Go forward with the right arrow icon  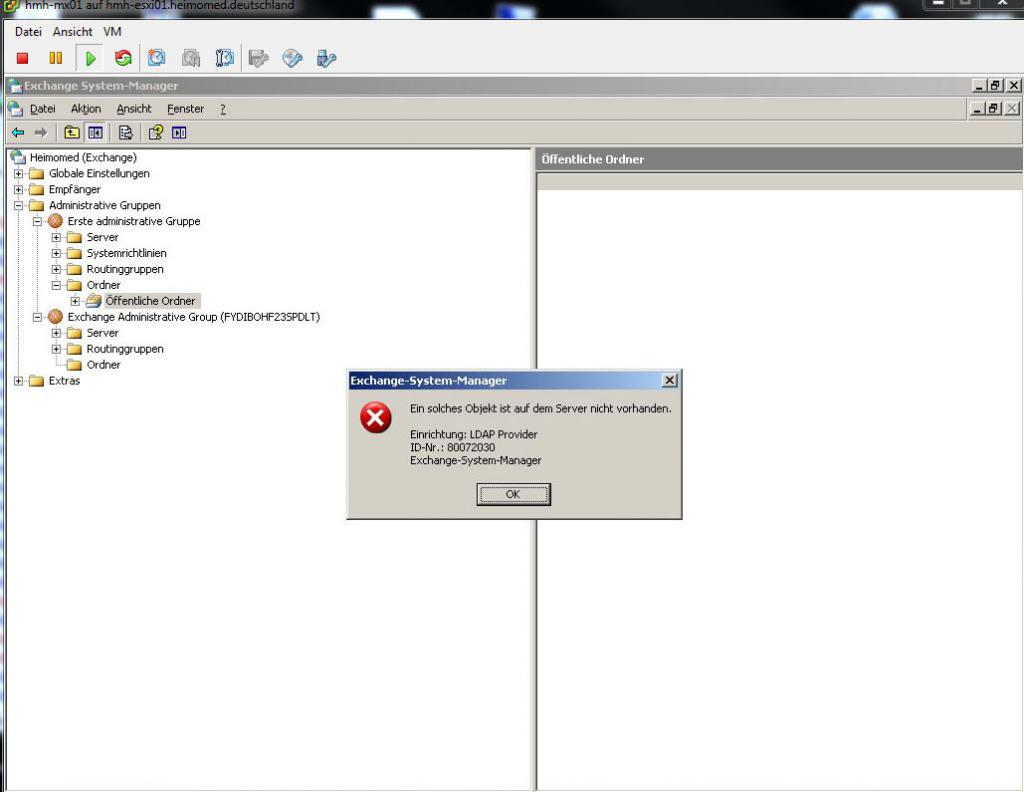(40, 133)
